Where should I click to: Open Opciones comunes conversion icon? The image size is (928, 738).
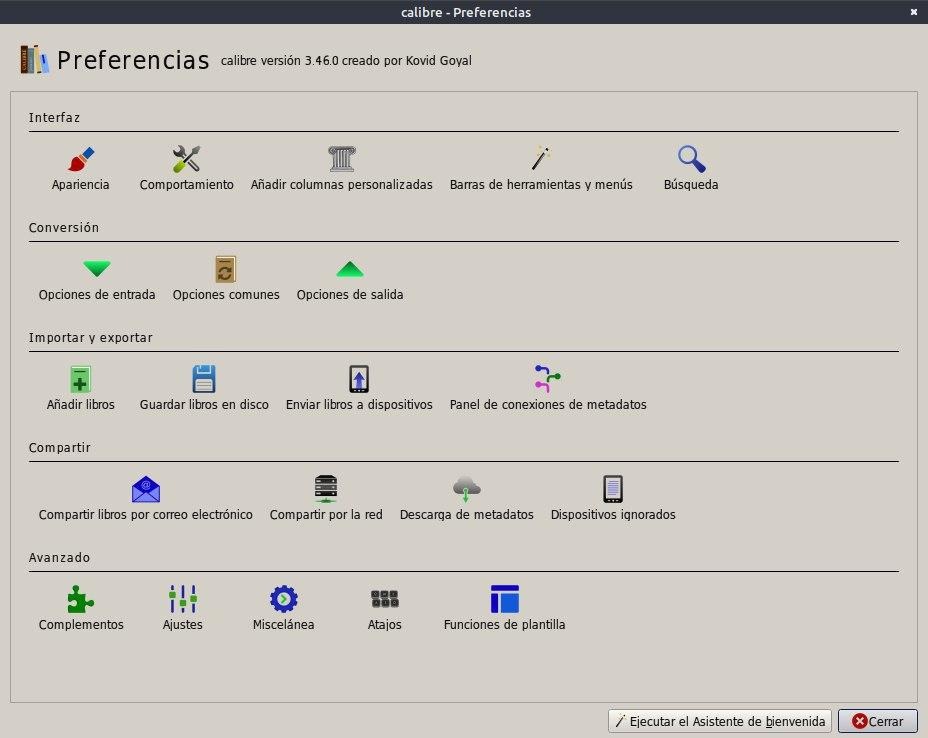(225, 269)
